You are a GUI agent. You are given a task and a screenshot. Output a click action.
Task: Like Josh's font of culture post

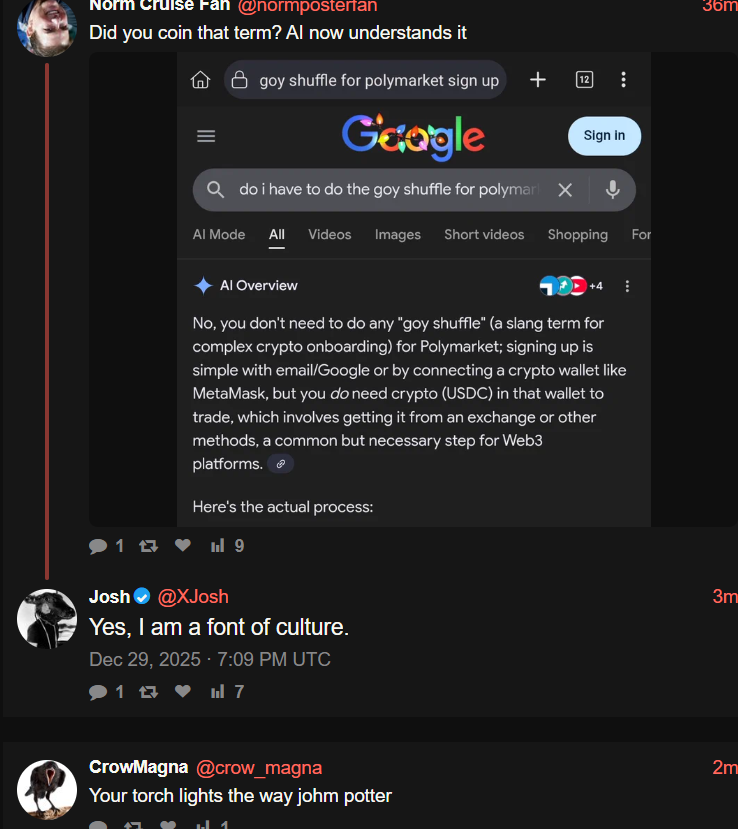click(182, 691)
